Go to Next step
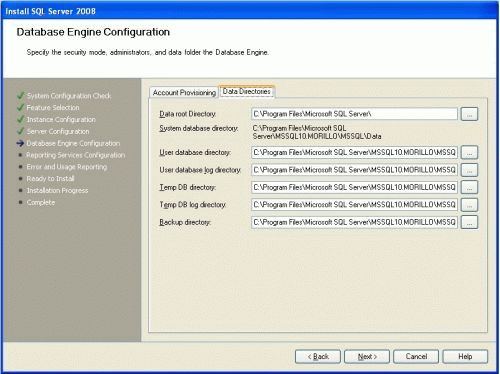500x374 pixels. [x=367, y=357]
